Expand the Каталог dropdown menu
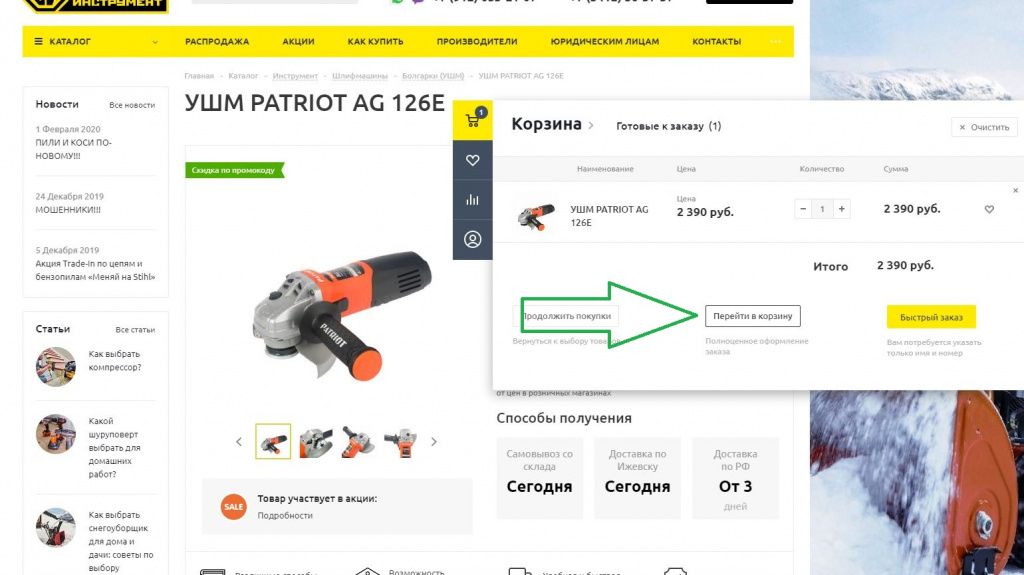The image size is (1024, 575). [x=96, y=41]
